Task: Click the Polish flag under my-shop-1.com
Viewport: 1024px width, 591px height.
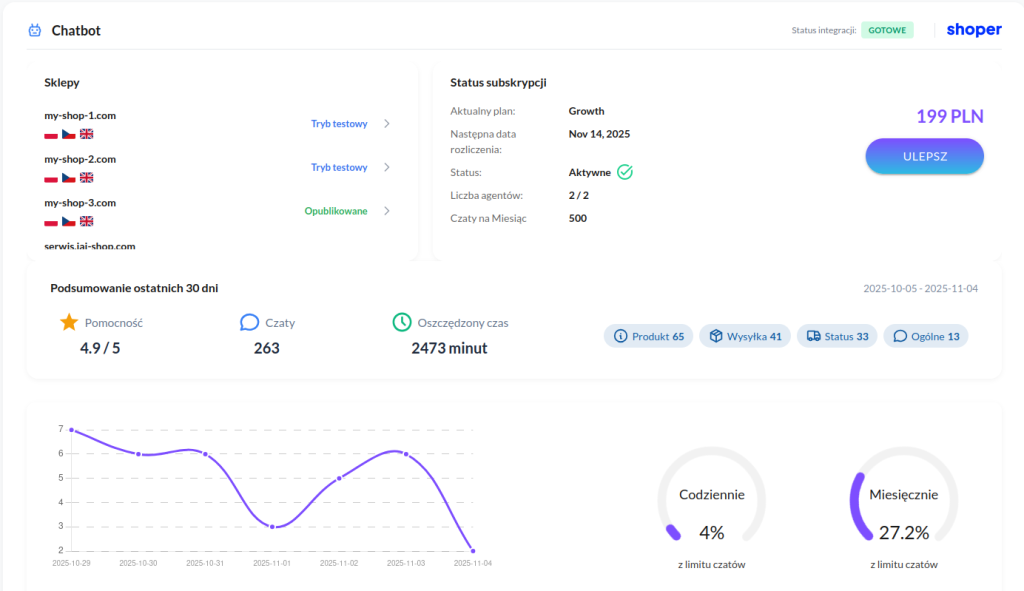Action: tap(51, 134)
